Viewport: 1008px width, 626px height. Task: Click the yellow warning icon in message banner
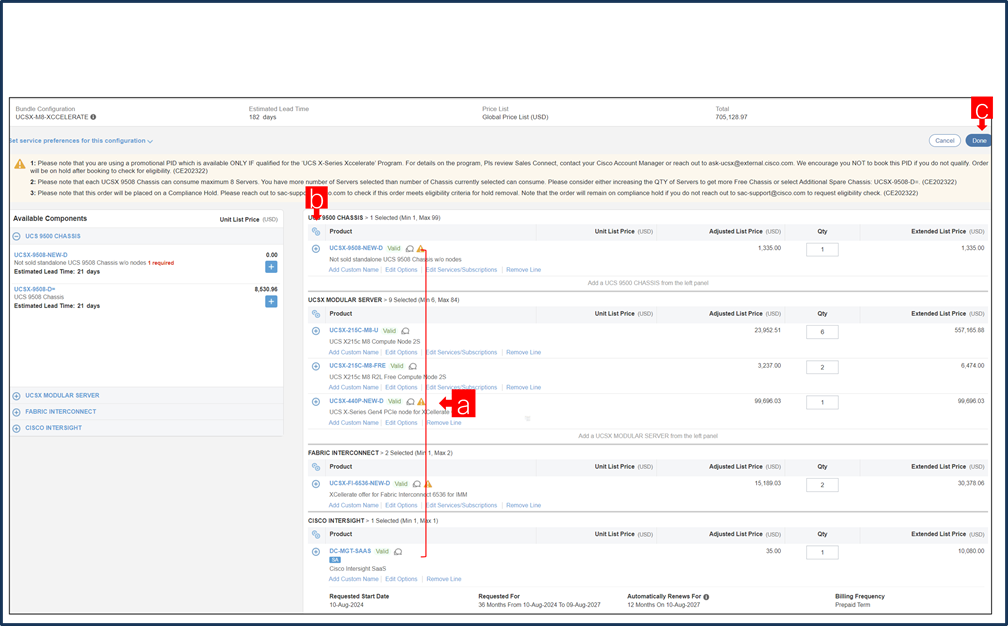coord(20,164)
